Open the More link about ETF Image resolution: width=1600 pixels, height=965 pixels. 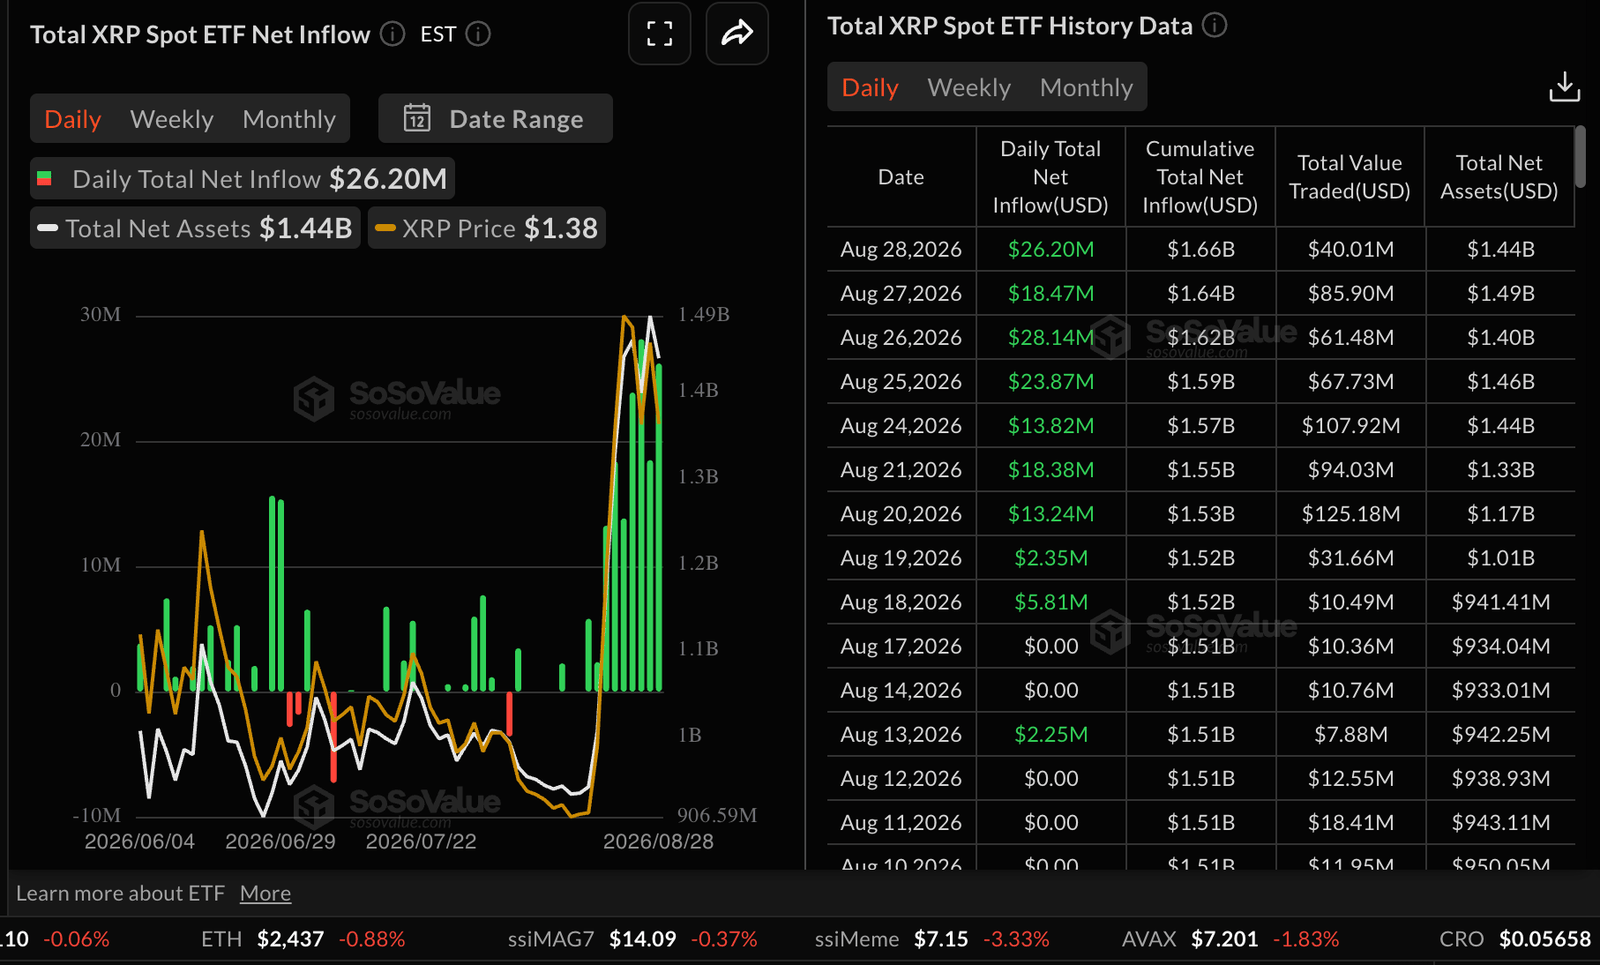265,893
